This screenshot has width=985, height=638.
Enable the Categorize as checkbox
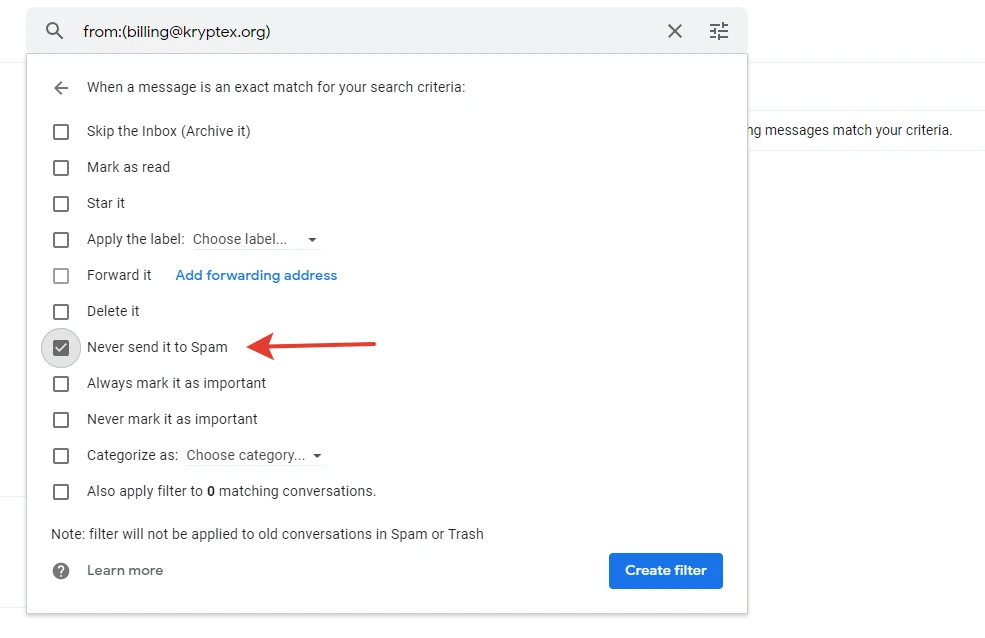(61, 456)
